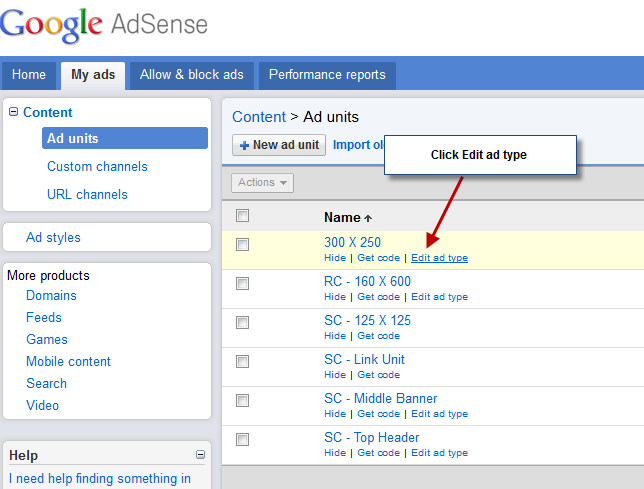Open the Video product link
Image resolution: width=644 pixels, height=489 pixels.
click(43, 406)
